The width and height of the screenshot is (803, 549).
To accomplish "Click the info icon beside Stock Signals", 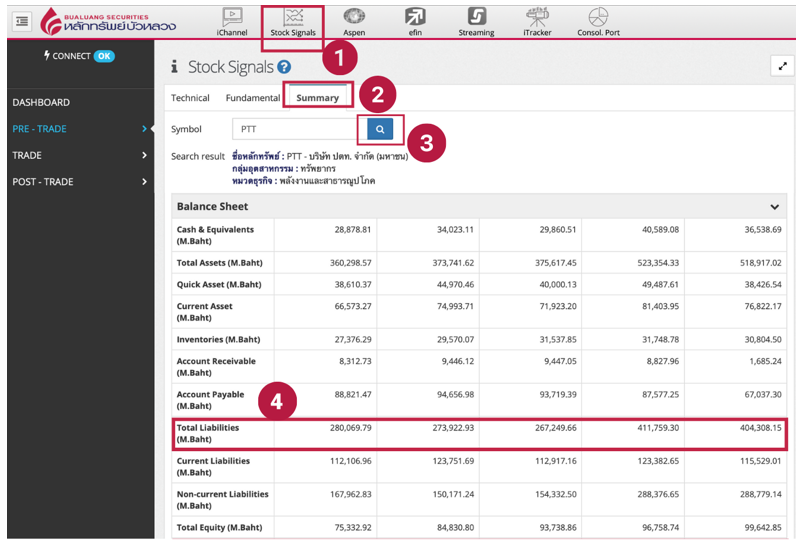I will (175, 67).
